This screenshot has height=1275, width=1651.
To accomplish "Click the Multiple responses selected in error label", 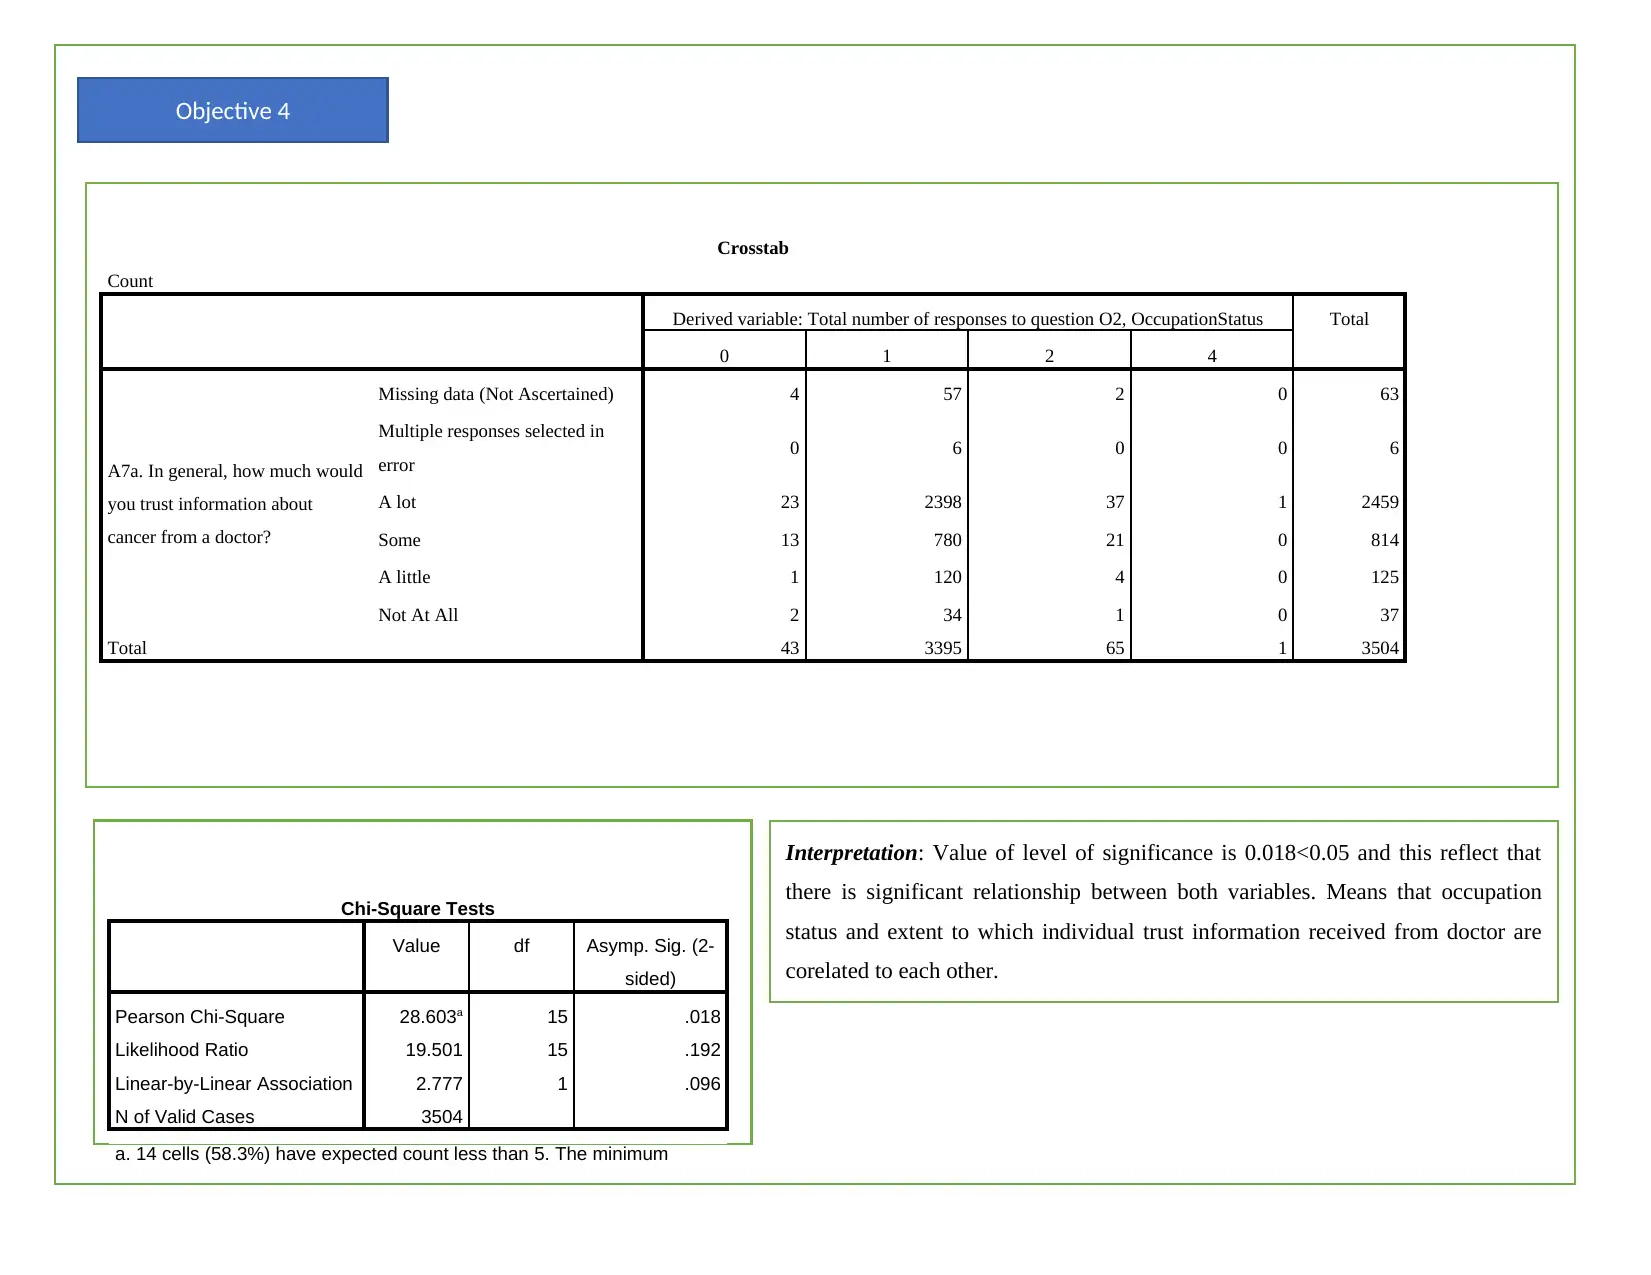I will [491, 448].
